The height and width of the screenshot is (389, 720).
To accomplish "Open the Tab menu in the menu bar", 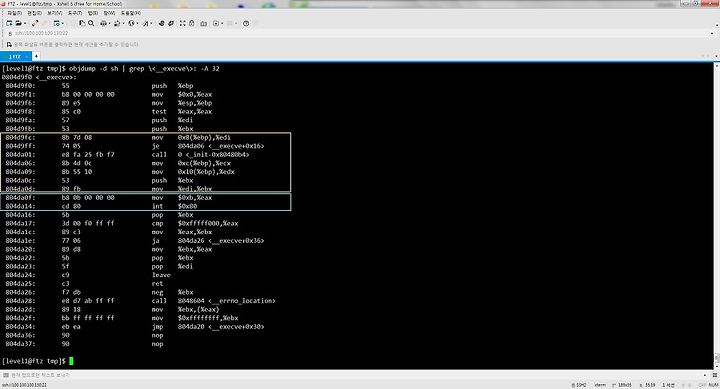I will (93, 13).
